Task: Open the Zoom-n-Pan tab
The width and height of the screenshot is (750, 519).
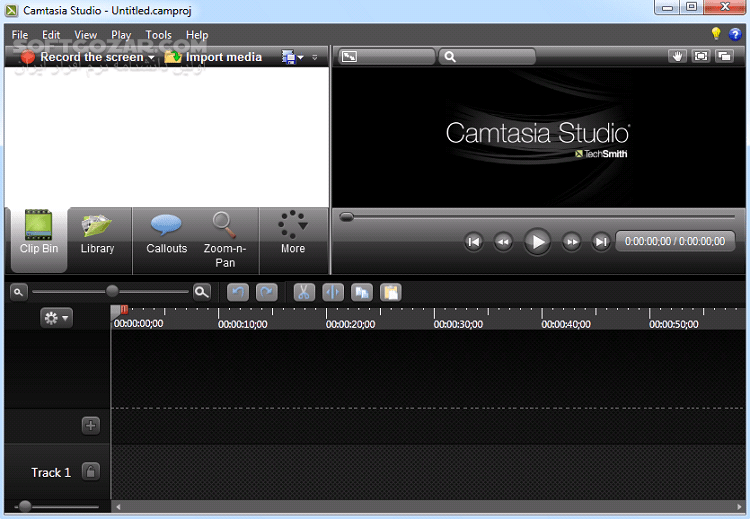Action: pyautogui.click(x=225, y=240)
